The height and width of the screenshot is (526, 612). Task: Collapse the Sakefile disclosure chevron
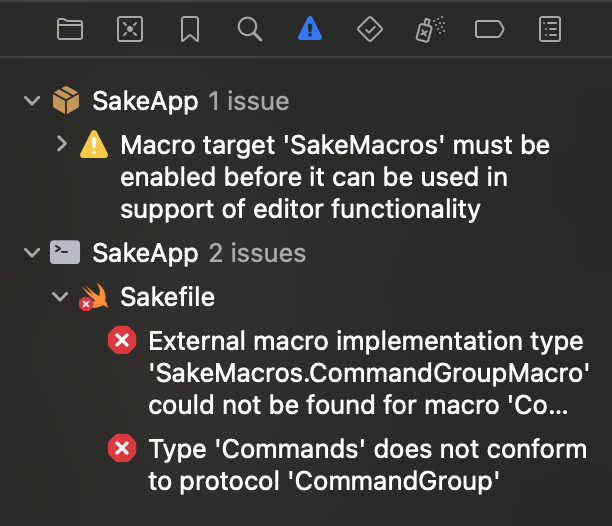[x=62, y=297]
